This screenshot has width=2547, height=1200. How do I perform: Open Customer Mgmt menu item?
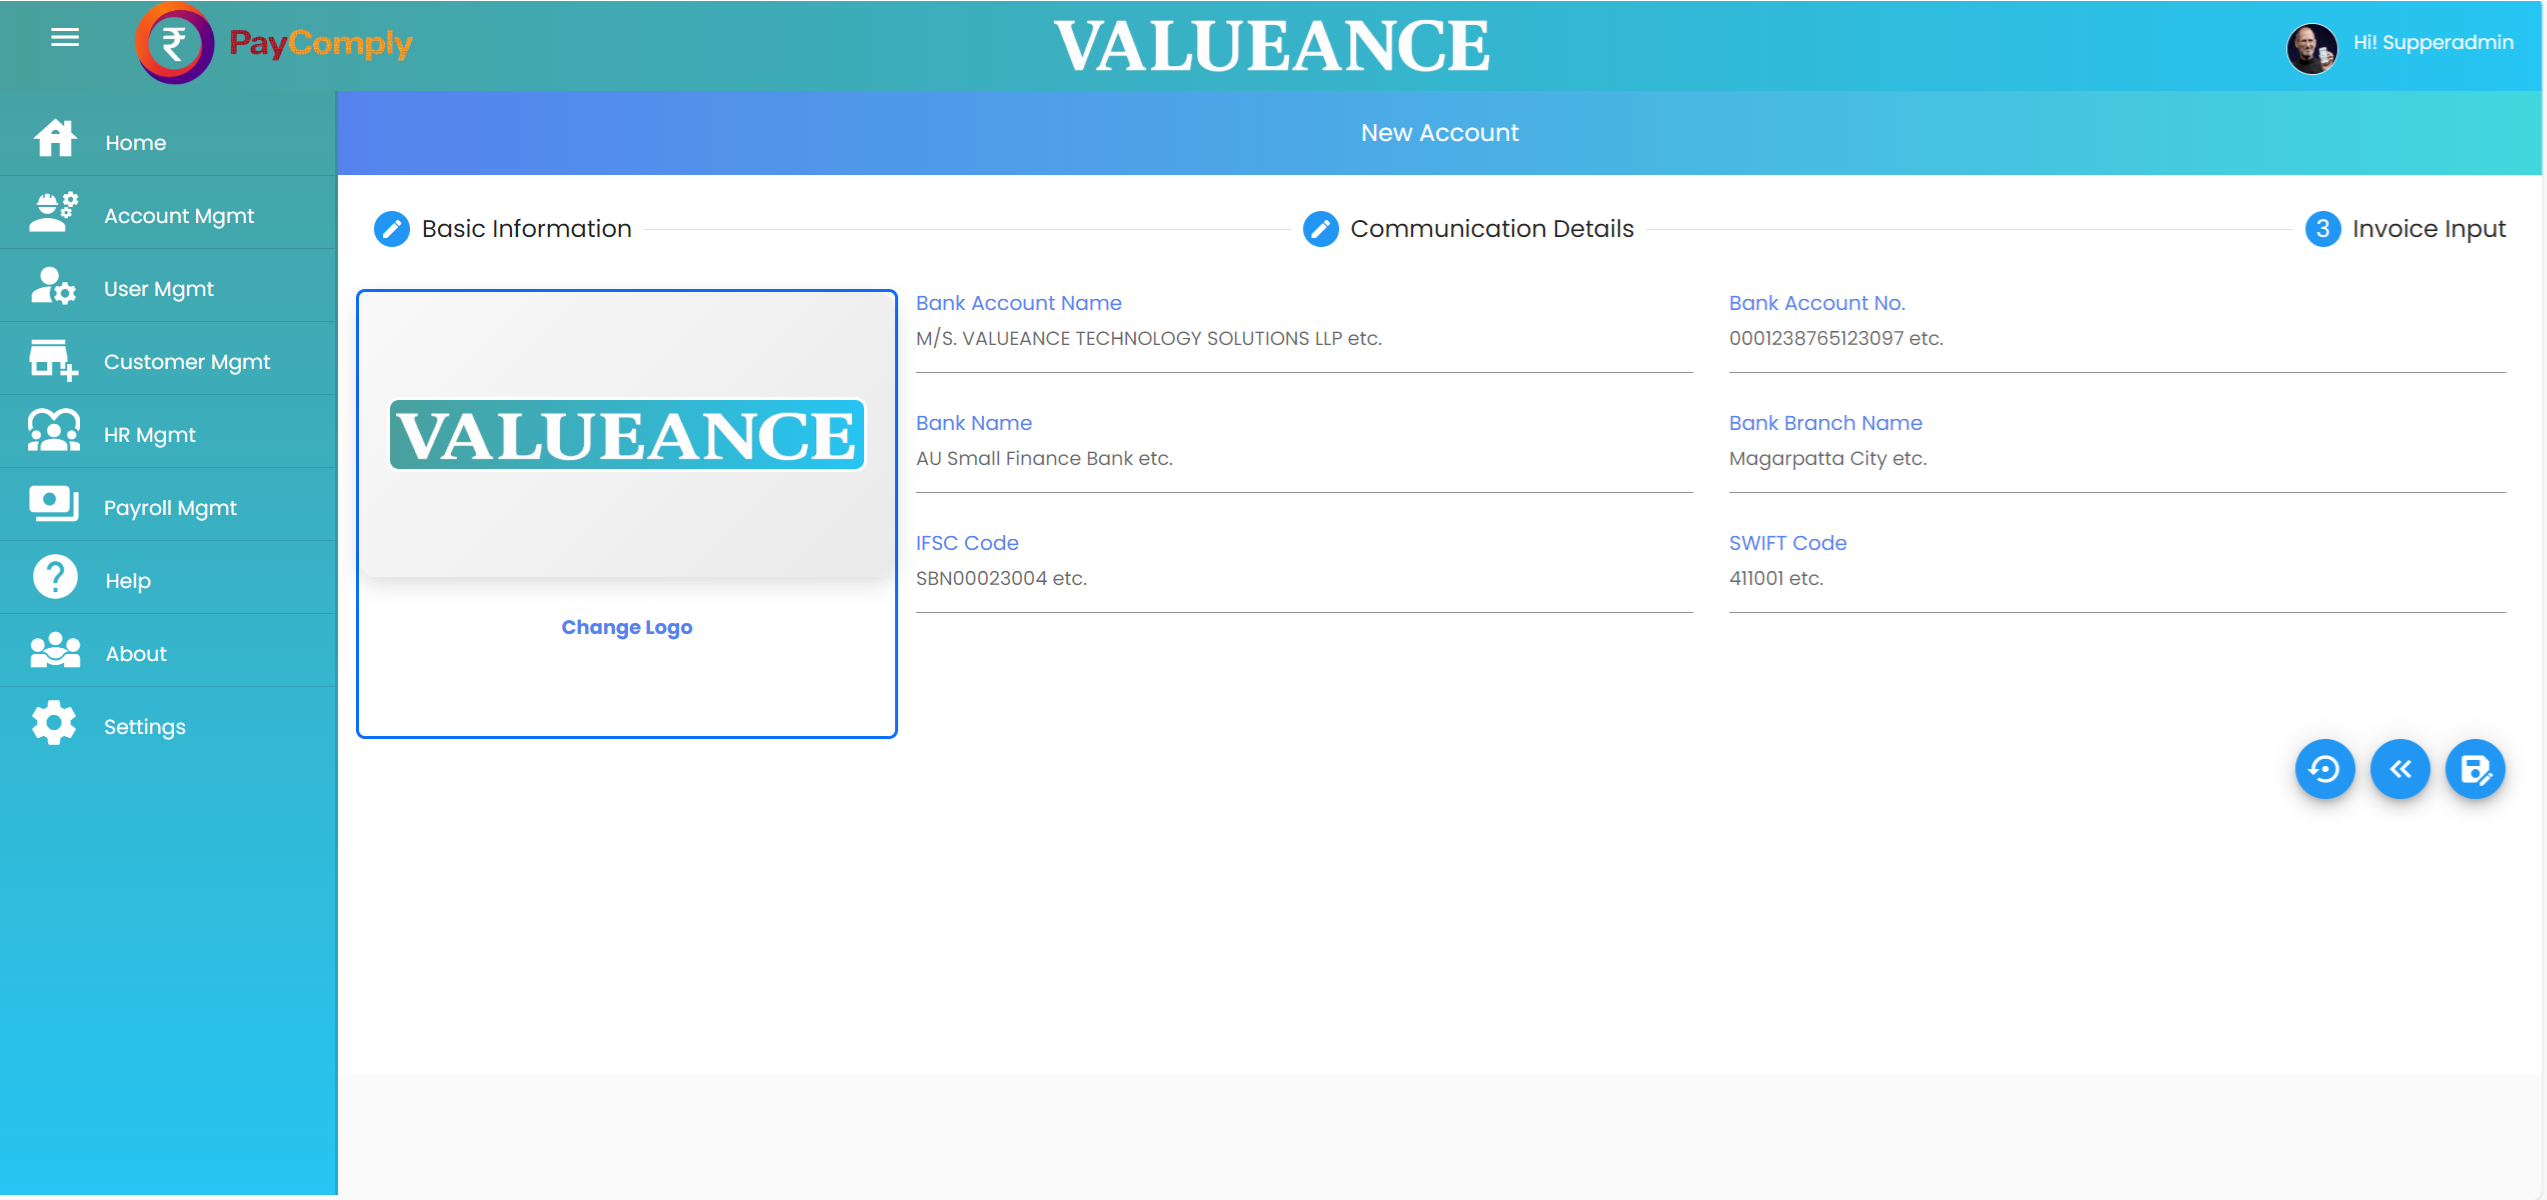click(x=168, y=358)
